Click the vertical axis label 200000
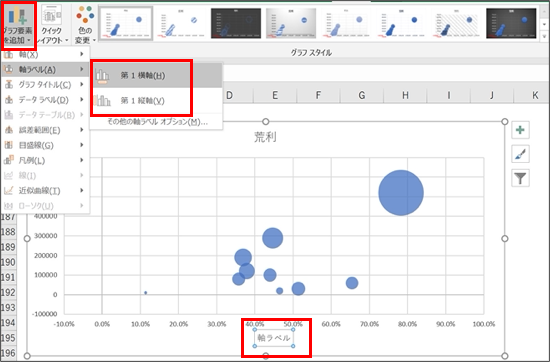This screenshot has height=362, width=550. click(x=46, y=255)
